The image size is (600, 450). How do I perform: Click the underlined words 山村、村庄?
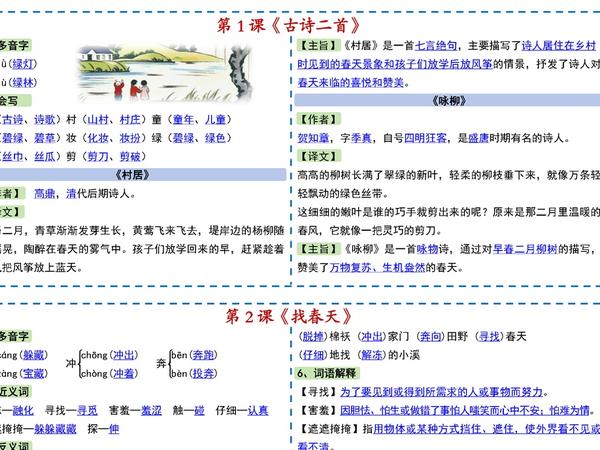tap(114, 119)
